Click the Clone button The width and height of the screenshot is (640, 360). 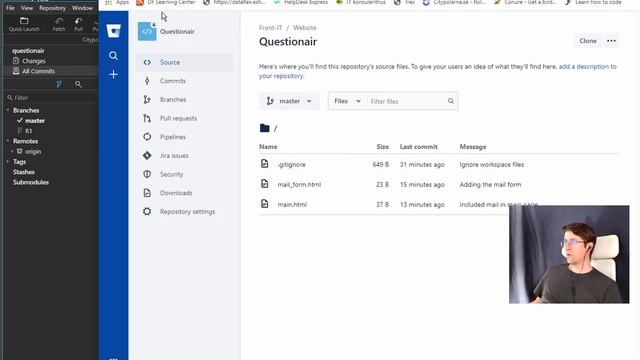point(588,41)
